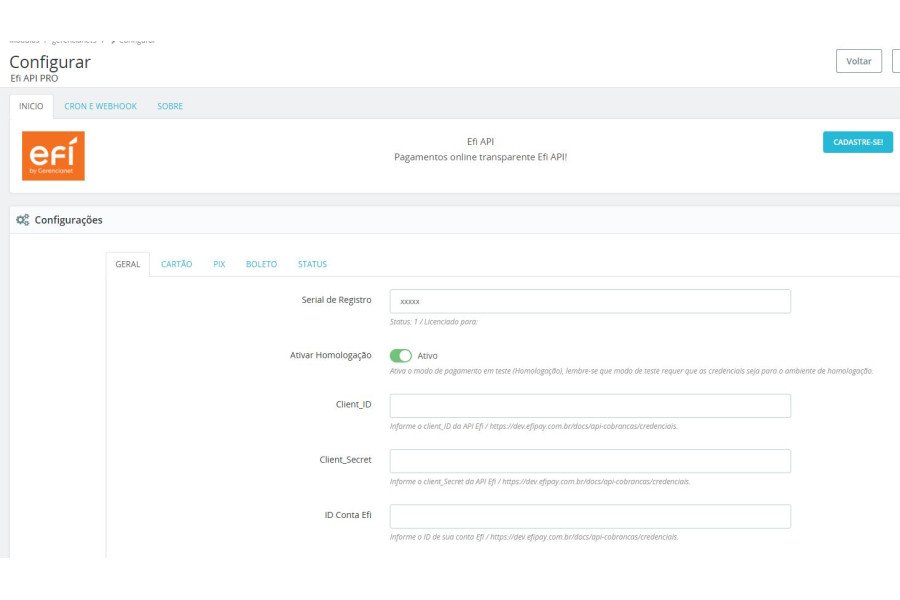Click the homologação mode description text
900x600 pixels.
(x=631, y=371)
